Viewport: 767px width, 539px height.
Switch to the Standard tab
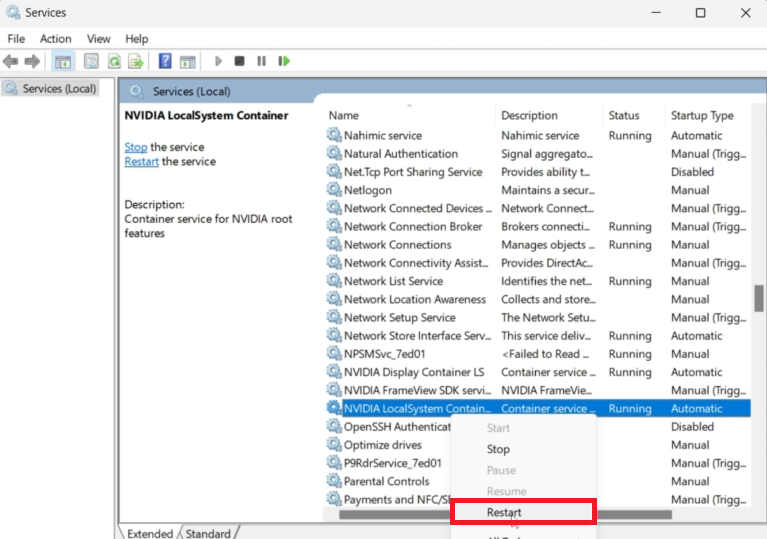coord(208,533)
